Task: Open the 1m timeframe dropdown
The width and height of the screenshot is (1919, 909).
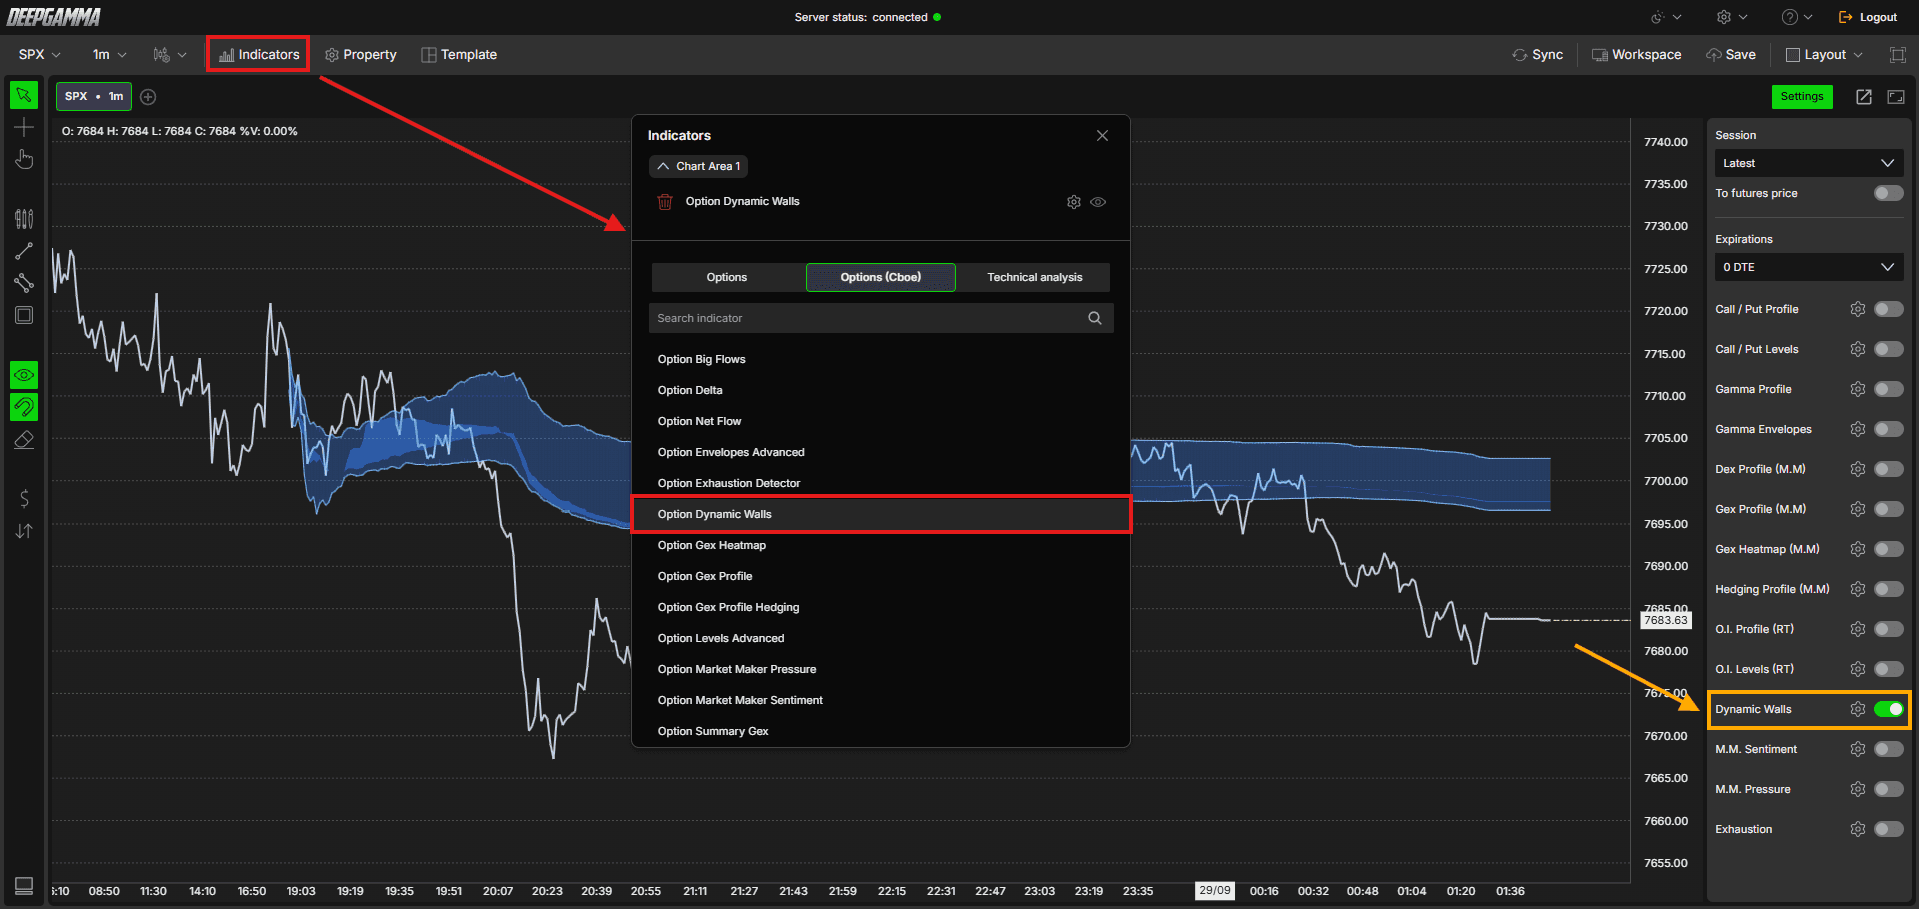Action: pos(110,55)
